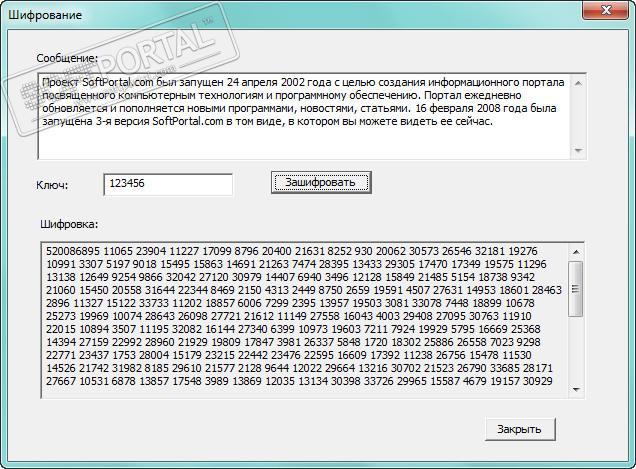Click the Сообщение label
The image size is (636, 469).
pos(67,58)
